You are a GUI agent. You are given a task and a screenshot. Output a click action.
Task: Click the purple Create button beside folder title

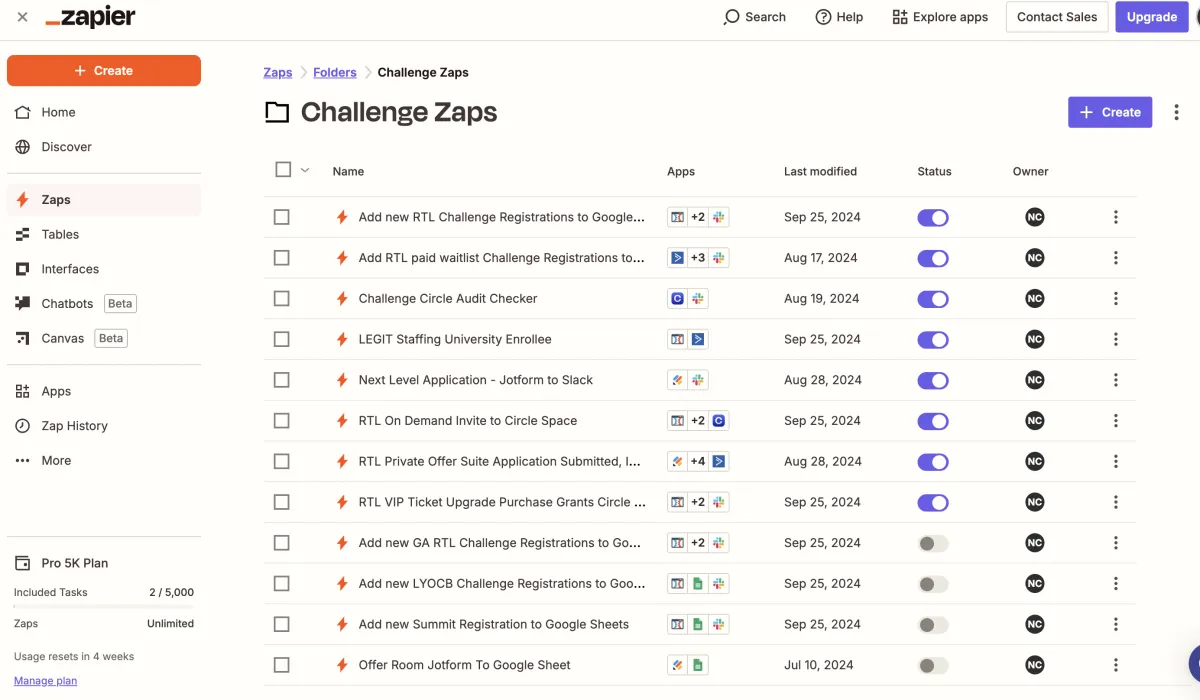tap(1110, 113)
